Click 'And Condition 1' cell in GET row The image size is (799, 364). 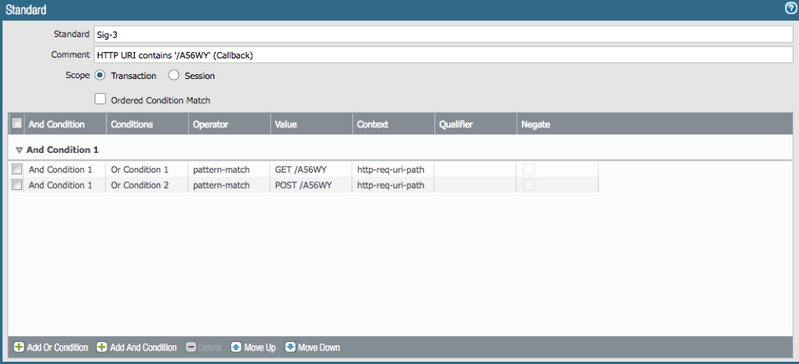(x=65, y=169)
